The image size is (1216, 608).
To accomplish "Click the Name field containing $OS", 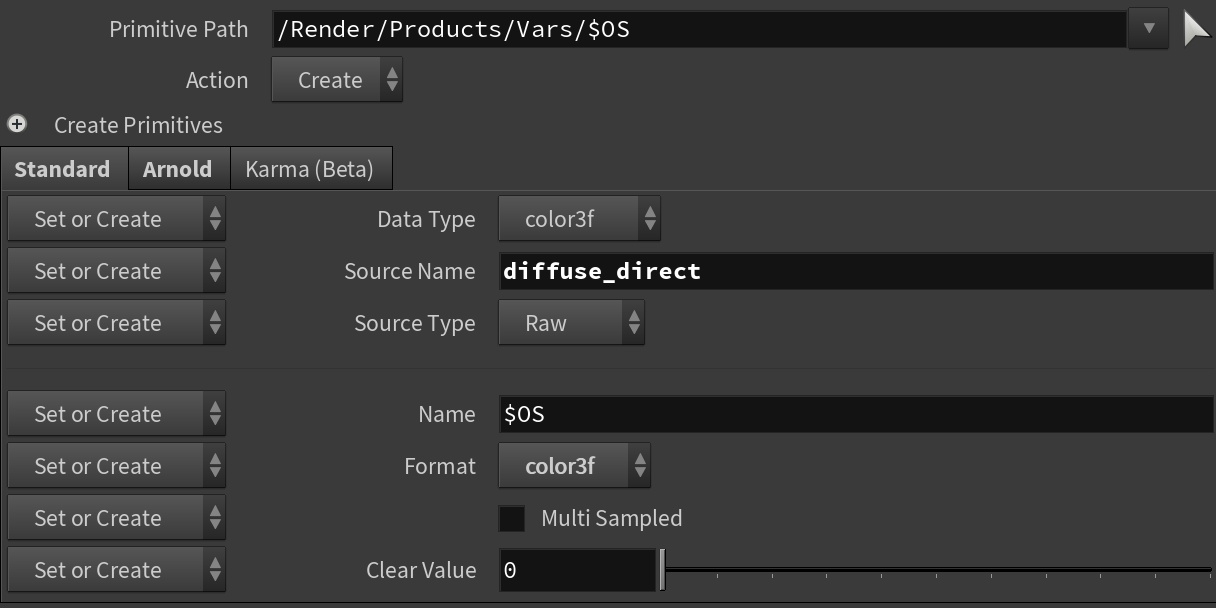I will point(855,414).
